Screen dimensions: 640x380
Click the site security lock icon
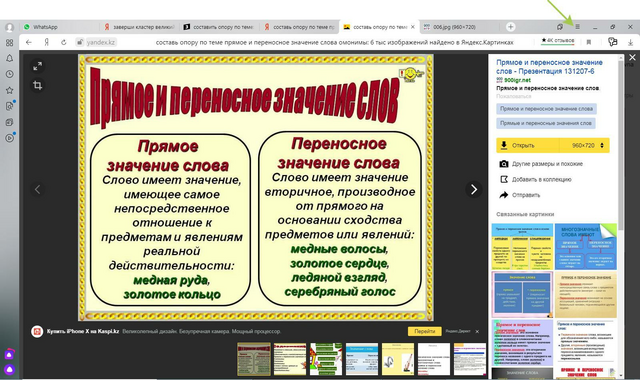(x=80, y=42)
